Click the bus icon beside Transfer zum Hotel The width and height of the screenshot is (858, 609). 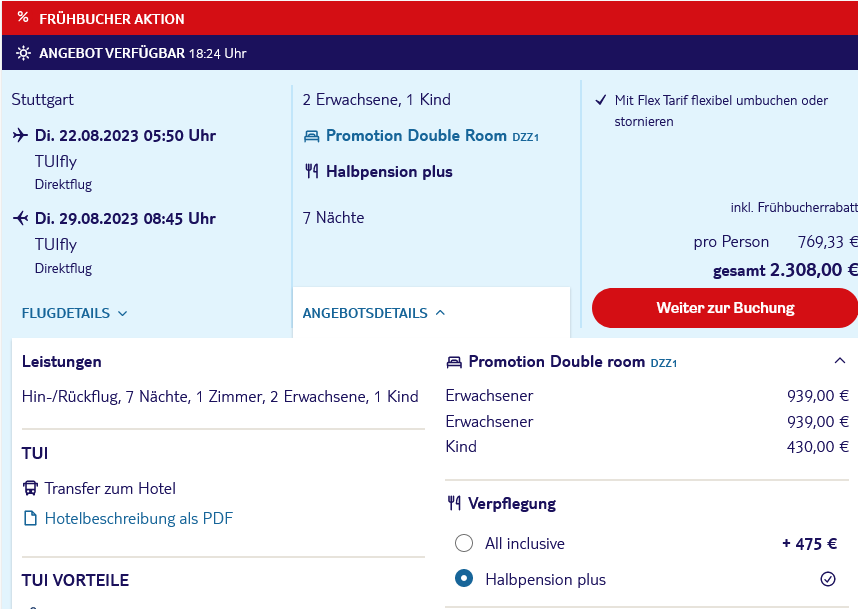(30, 488)
